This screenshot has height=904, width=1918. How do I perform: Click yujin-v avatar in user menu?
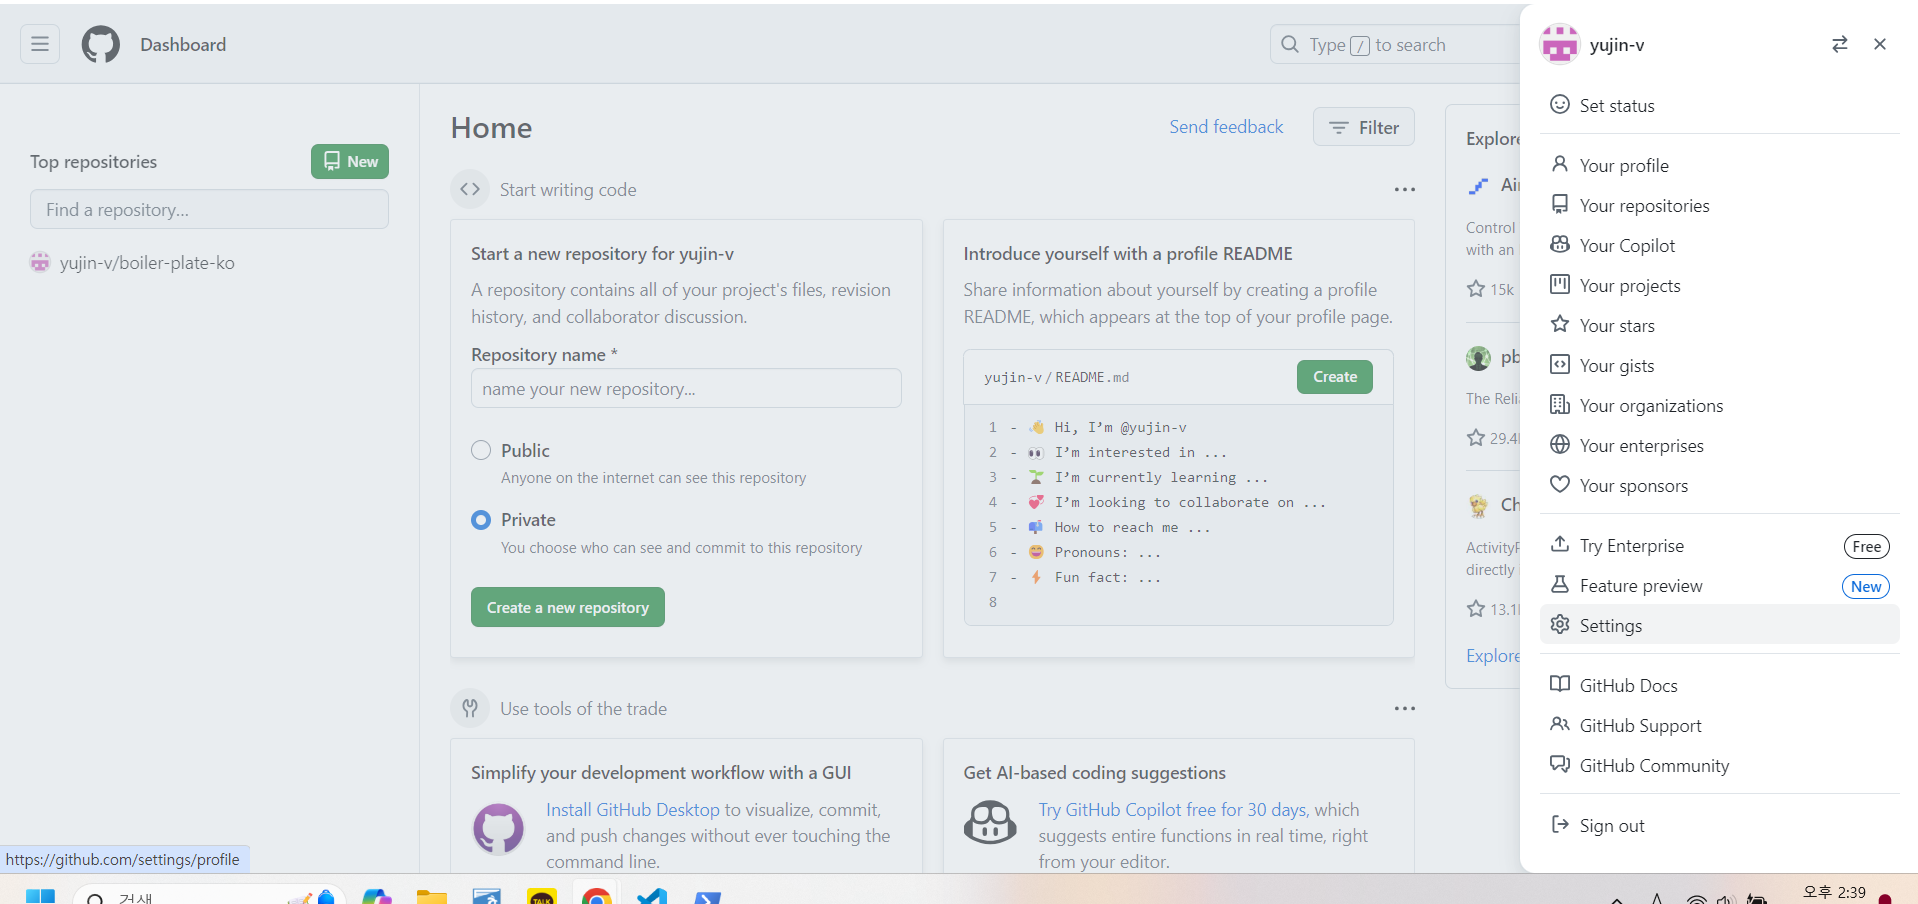pos(1559,44)
